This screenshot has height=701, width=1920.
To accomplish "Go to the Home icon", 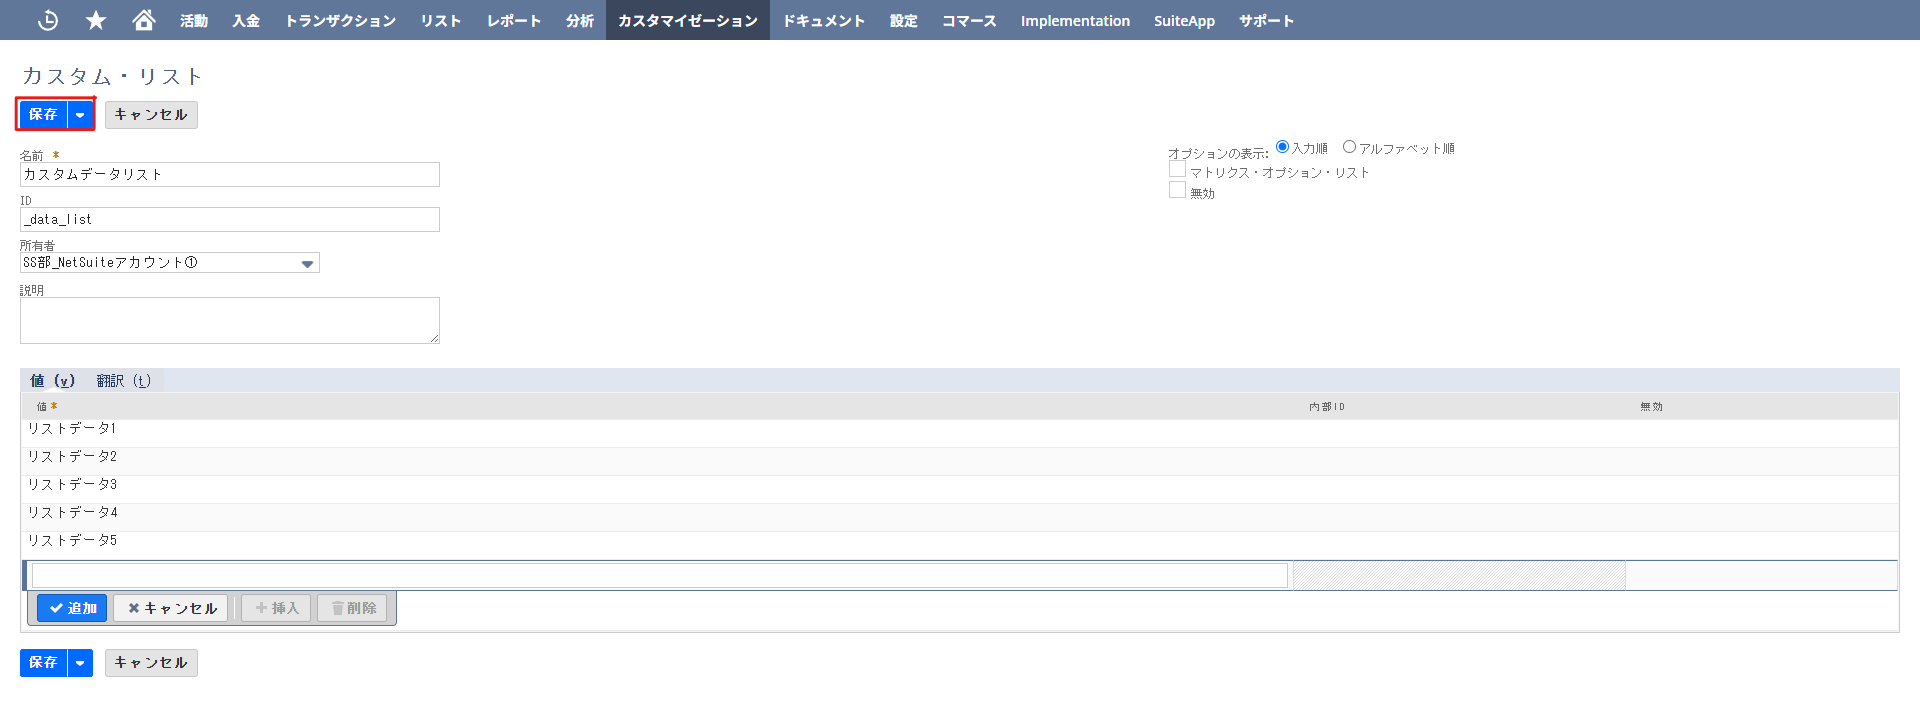I will click(144, 20).
